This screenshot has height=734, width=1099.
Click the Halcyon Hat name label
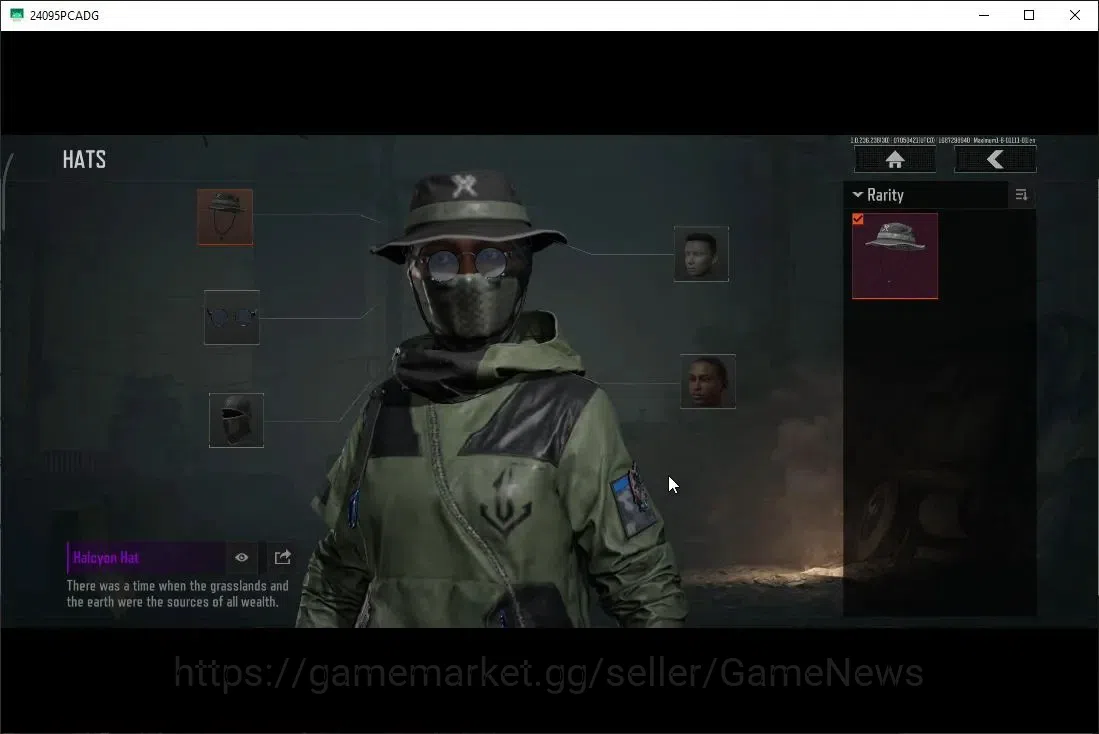click(107, 558)
